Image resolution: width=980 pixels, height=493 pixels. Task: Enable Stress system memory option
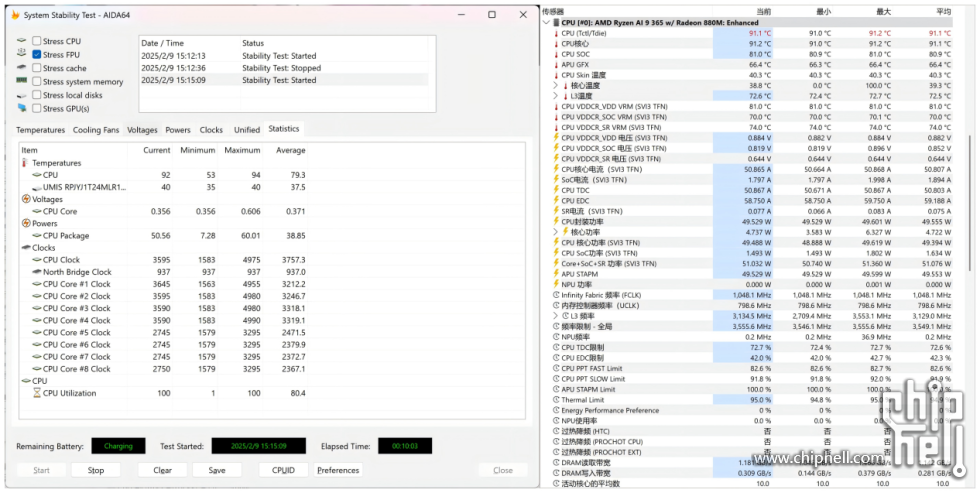click(37, 82)
